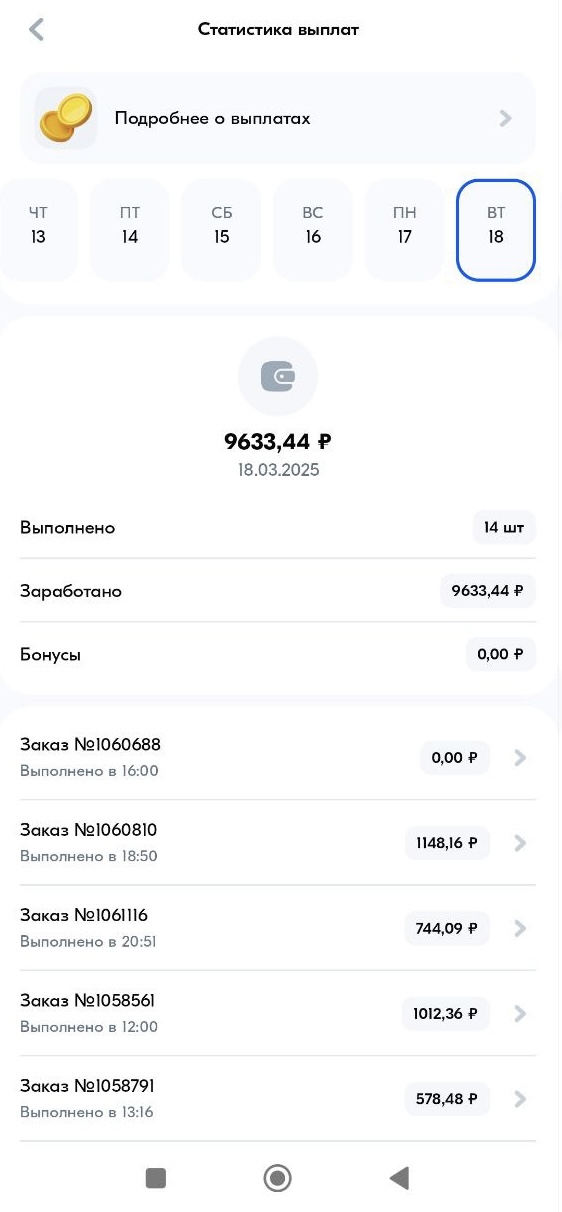
Task: Tap the gold coins icon
Action: [66, 118]
